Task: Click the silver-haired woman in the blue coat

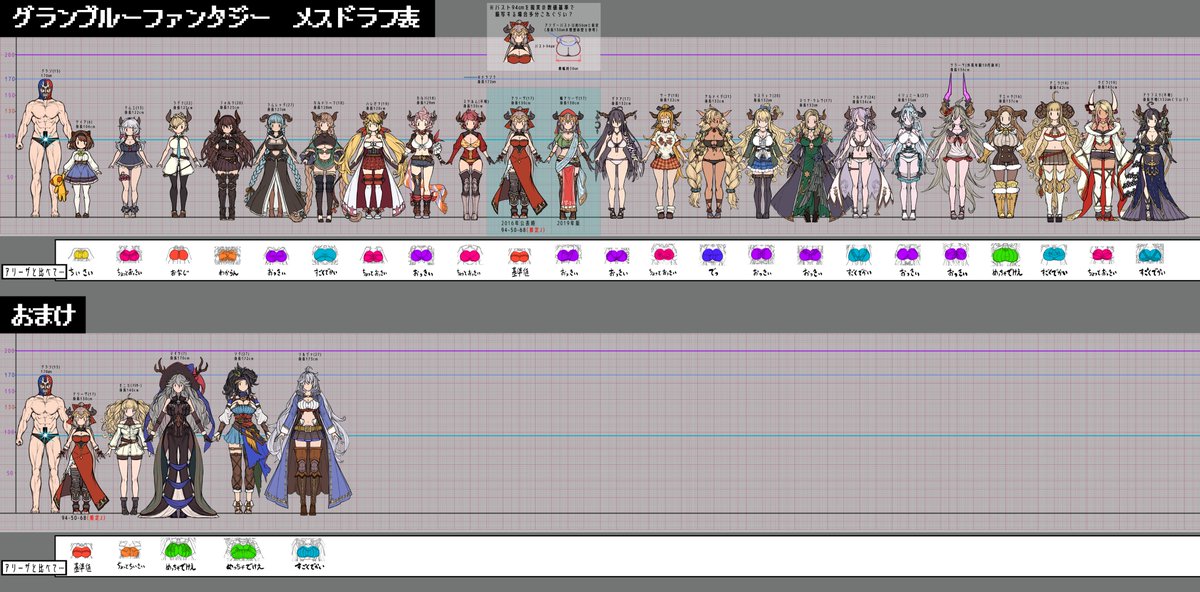Action: point(309,440)
